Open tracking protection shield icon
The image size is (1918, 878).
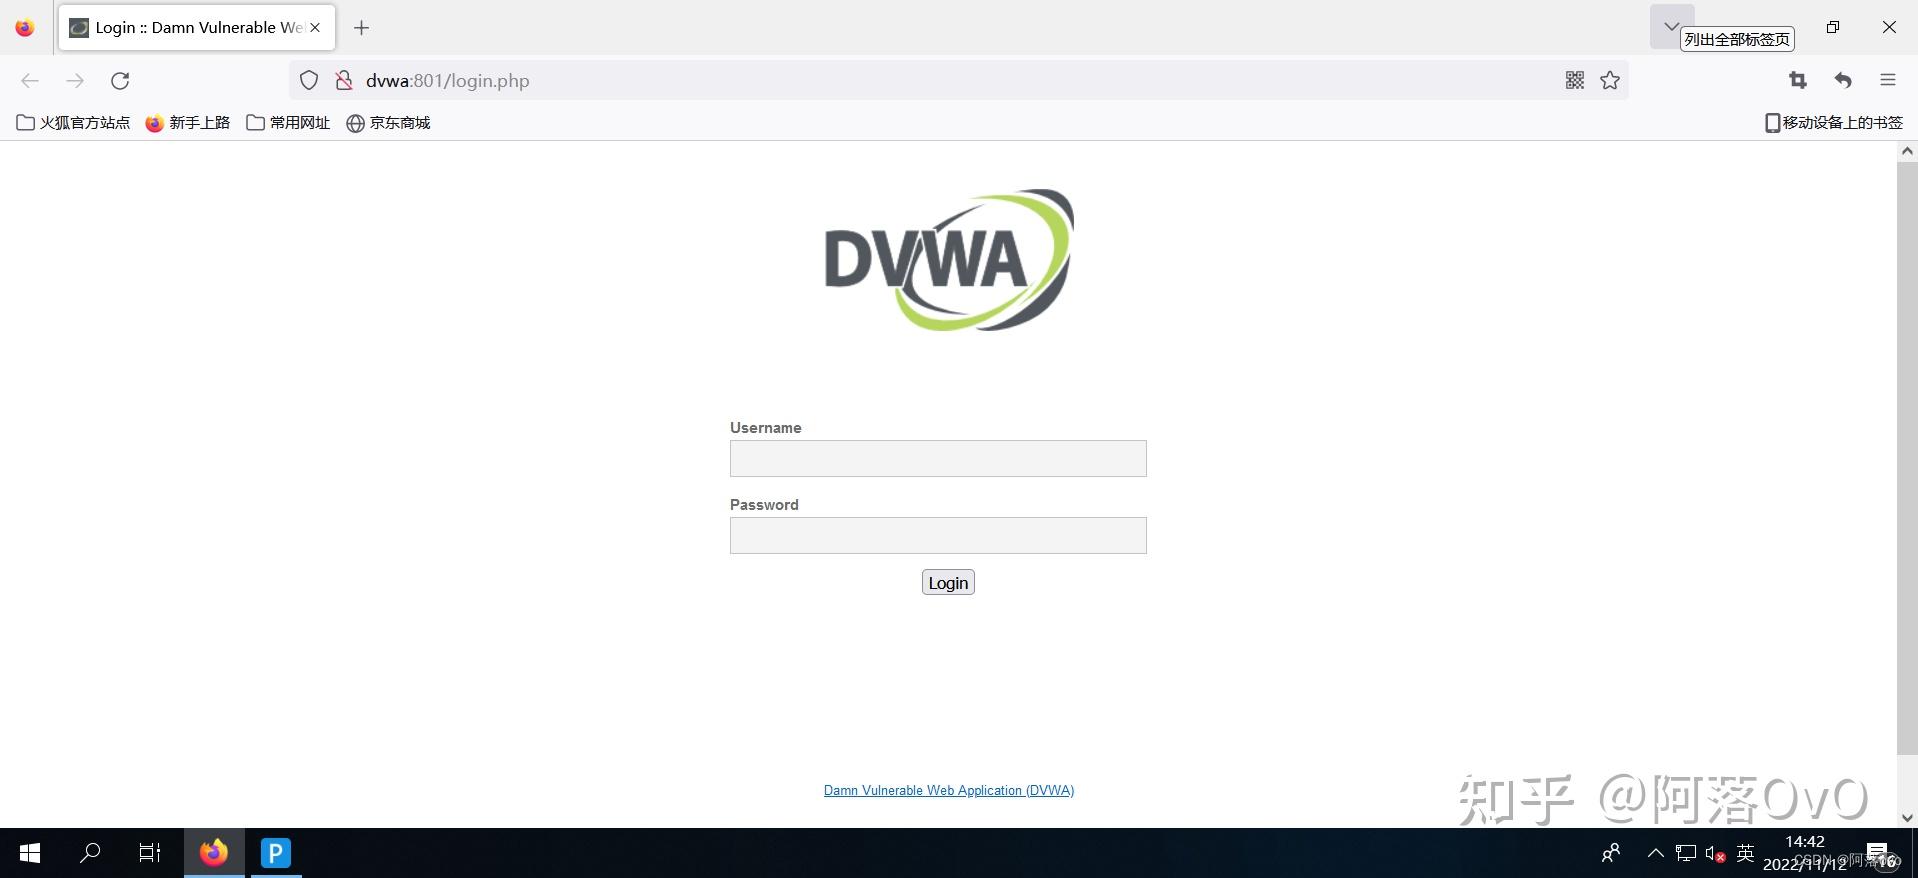tap(309, 81)
